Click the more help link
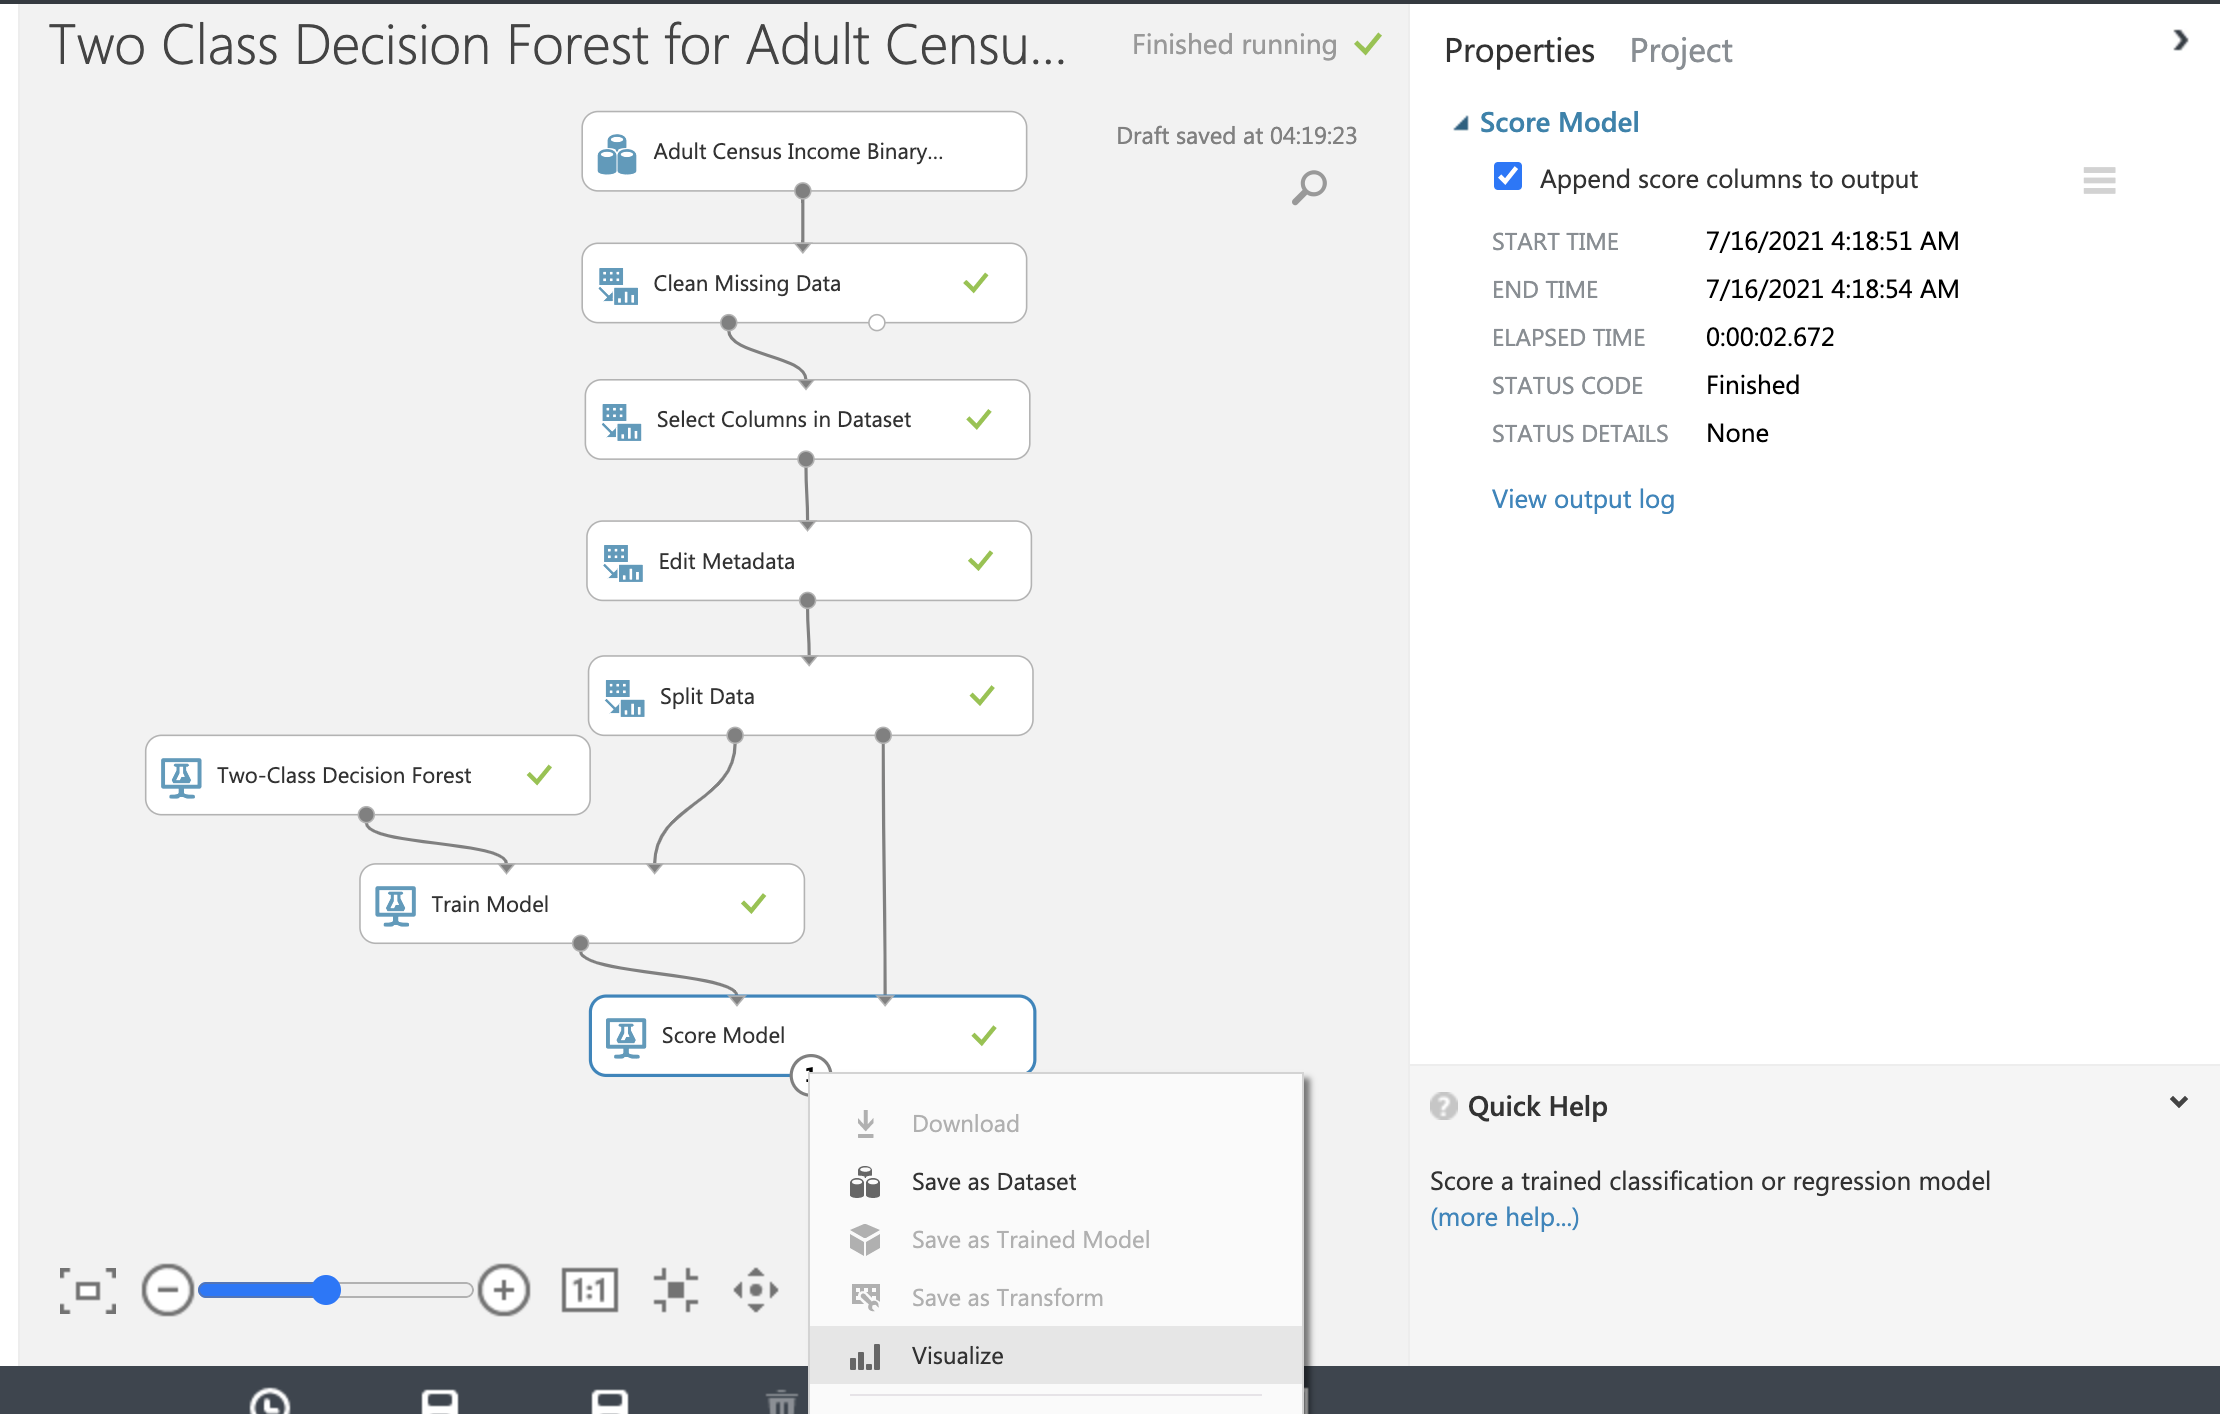 pyautogui.click(x=1504, y=1216)
